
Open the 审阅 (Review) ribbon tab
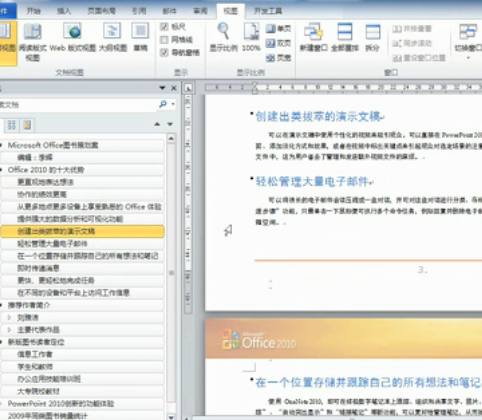point(200,11)
